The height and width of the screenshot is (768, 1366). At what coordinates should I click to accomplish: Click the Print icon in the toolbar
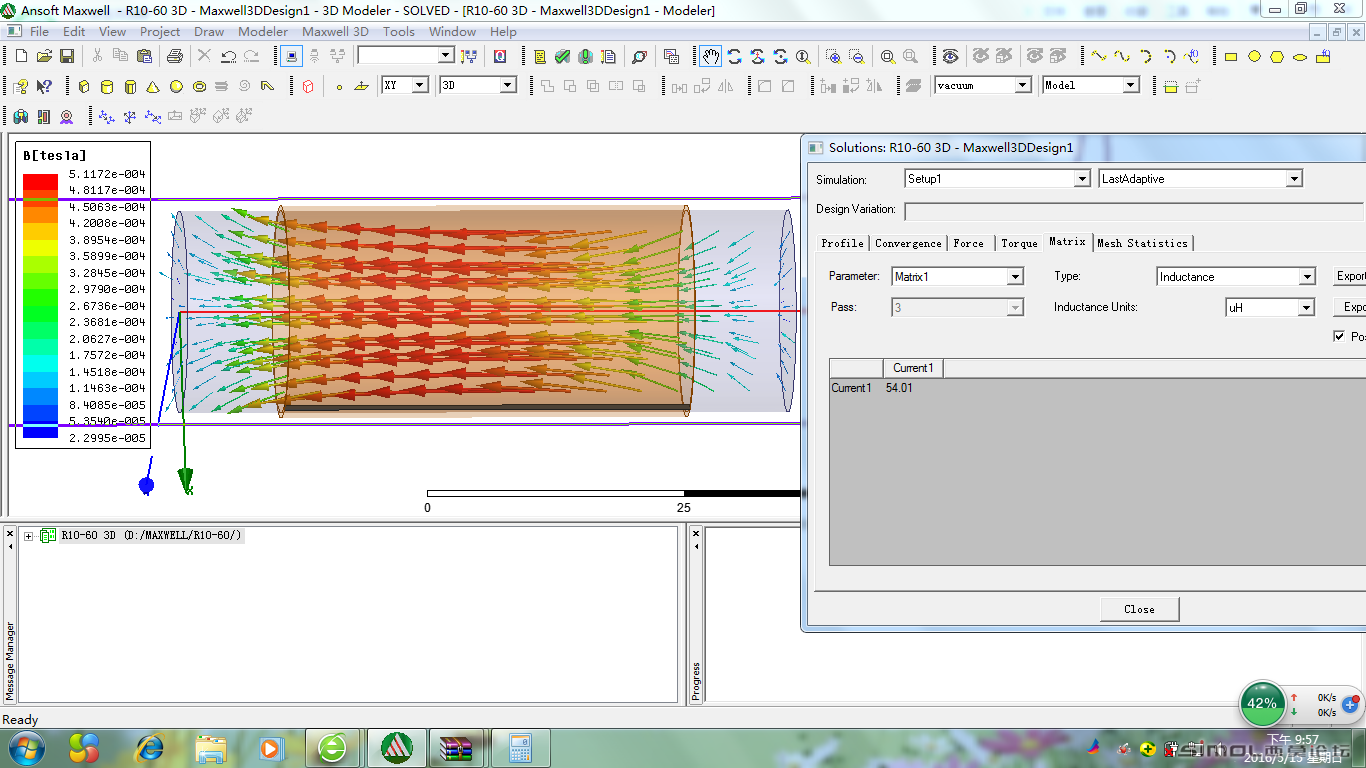click(174, 56)
